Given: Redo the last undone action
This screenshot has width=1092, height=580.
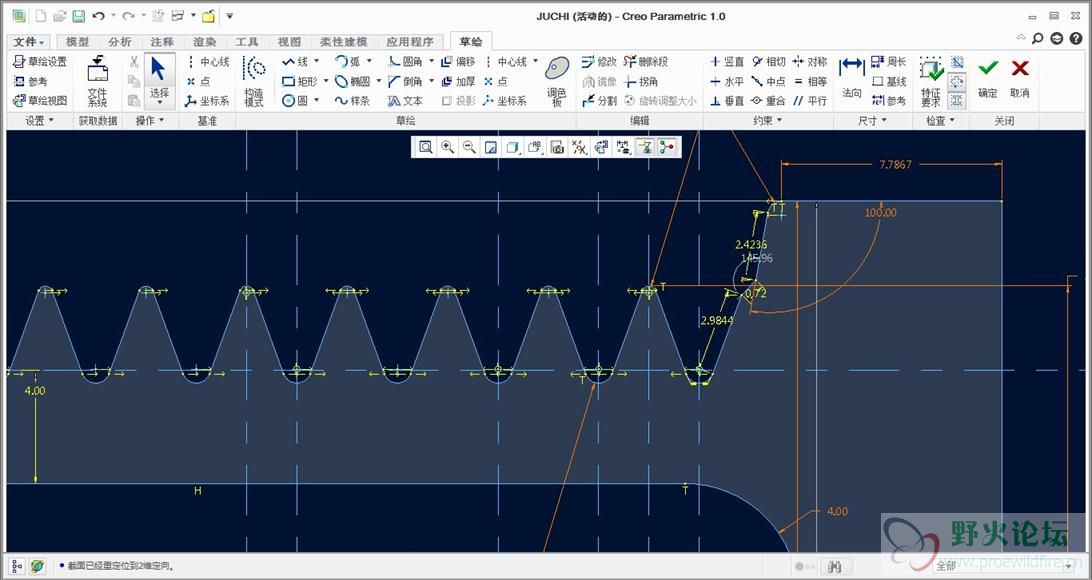Looking at the screenshot, I should (128, 16).
